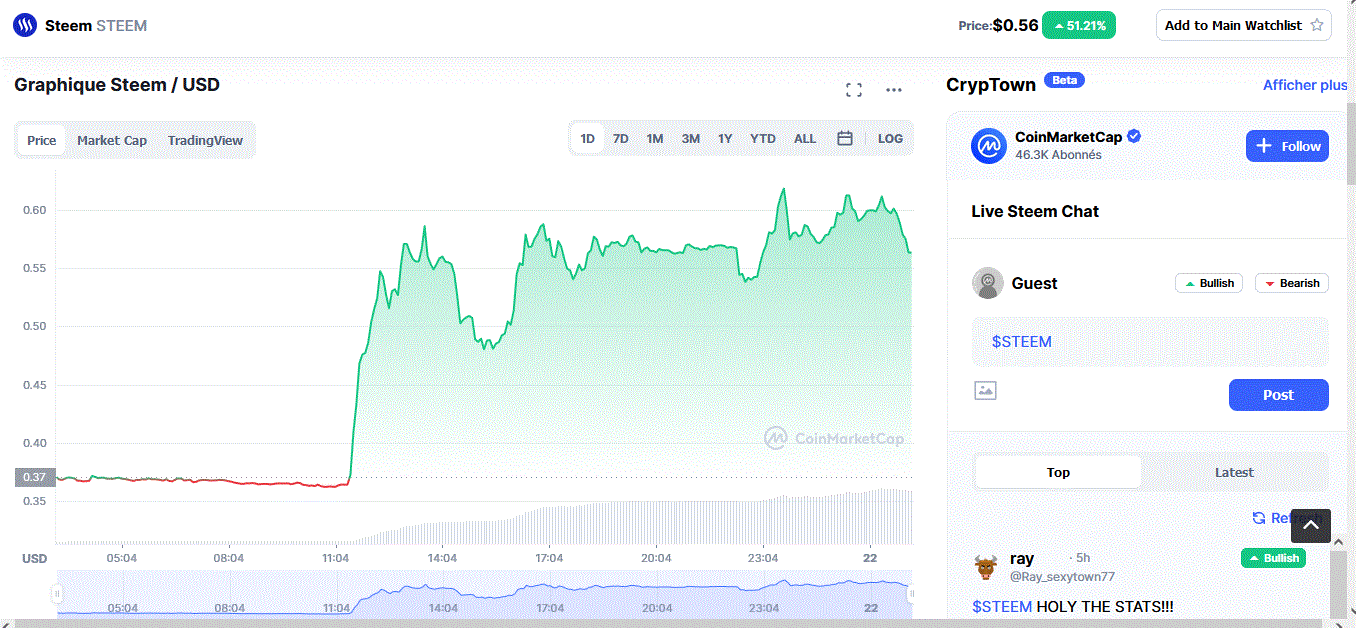
Task: Select the 7D time range
Action: [621, 139]
